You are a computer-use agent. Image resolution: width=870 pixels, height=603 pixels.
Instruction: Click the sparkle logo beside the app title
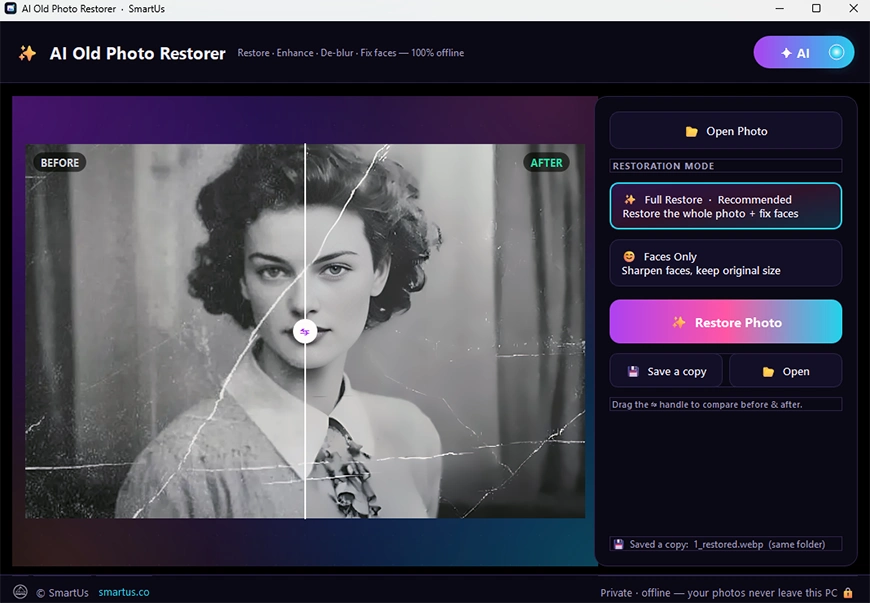tap(27, 53)
